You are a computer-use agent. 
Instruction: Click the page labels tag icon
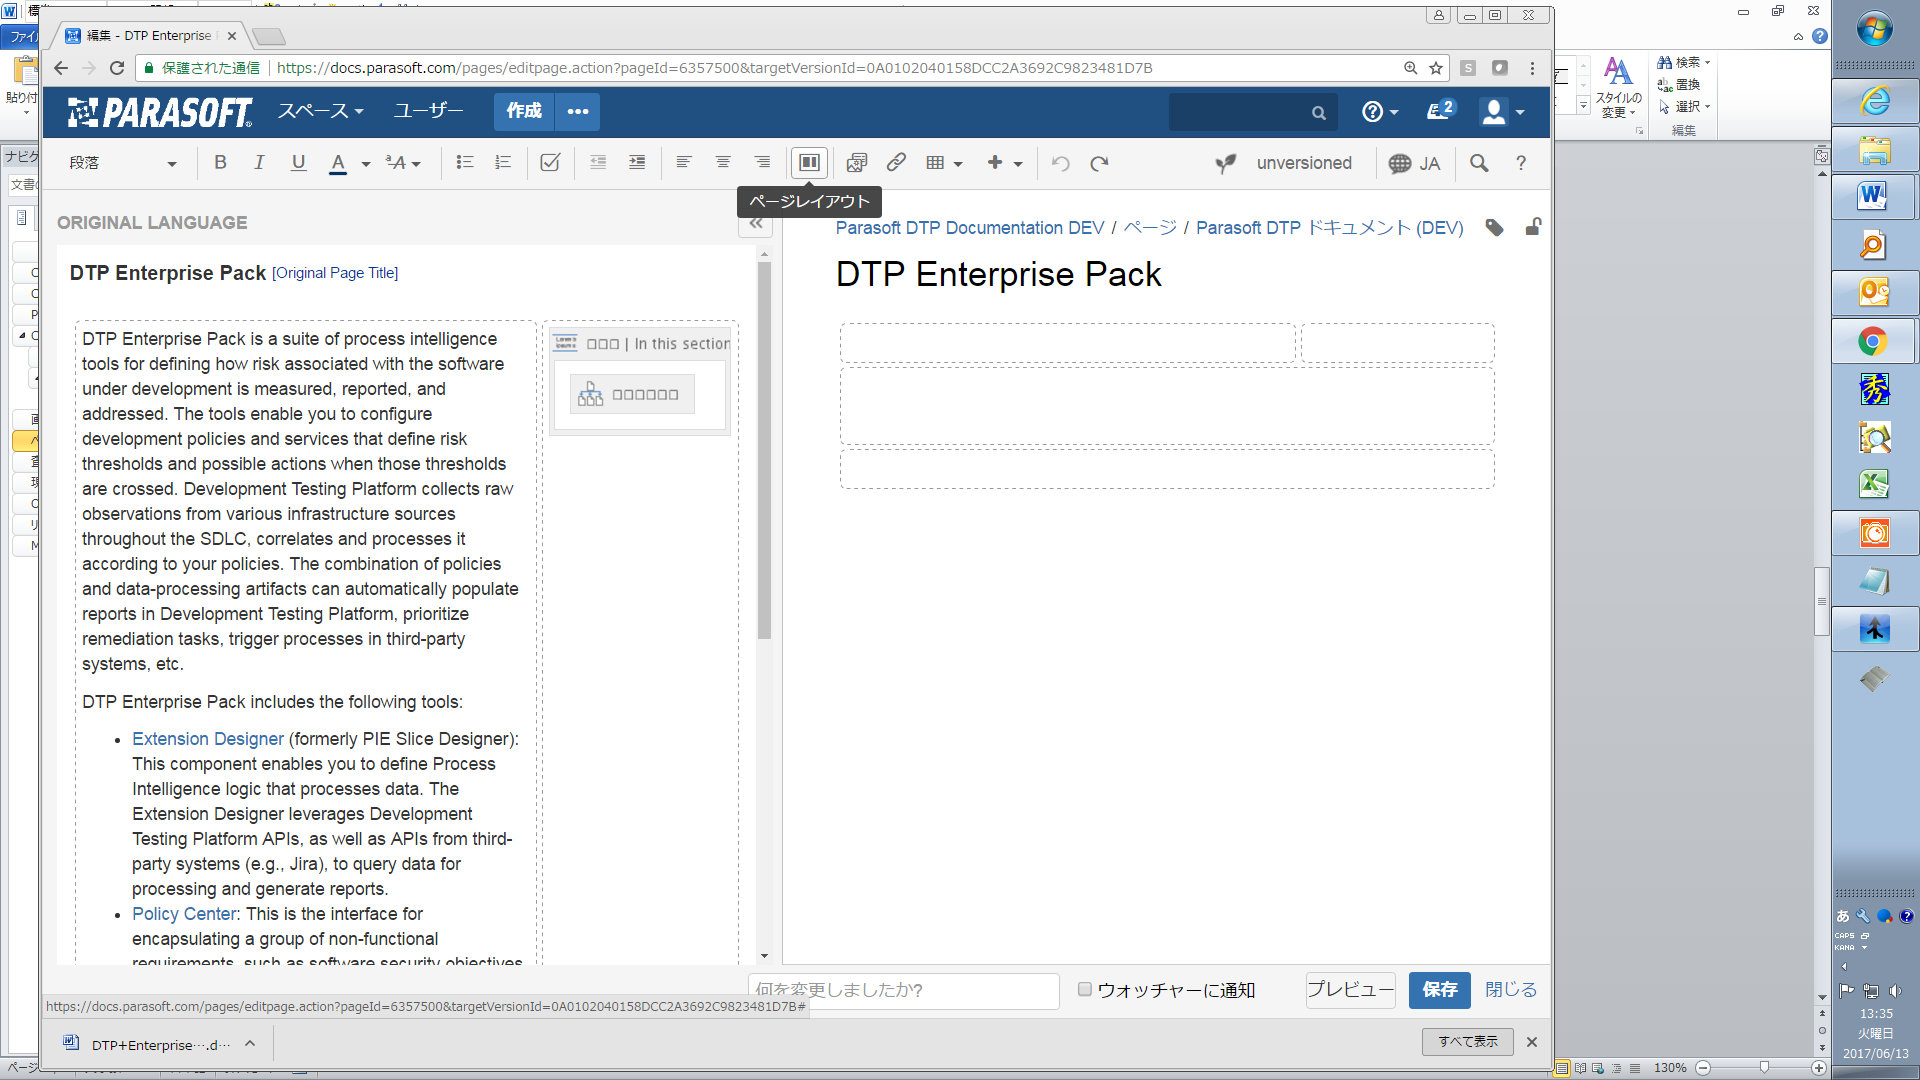pyautogui.click(x=1494, y=228)
